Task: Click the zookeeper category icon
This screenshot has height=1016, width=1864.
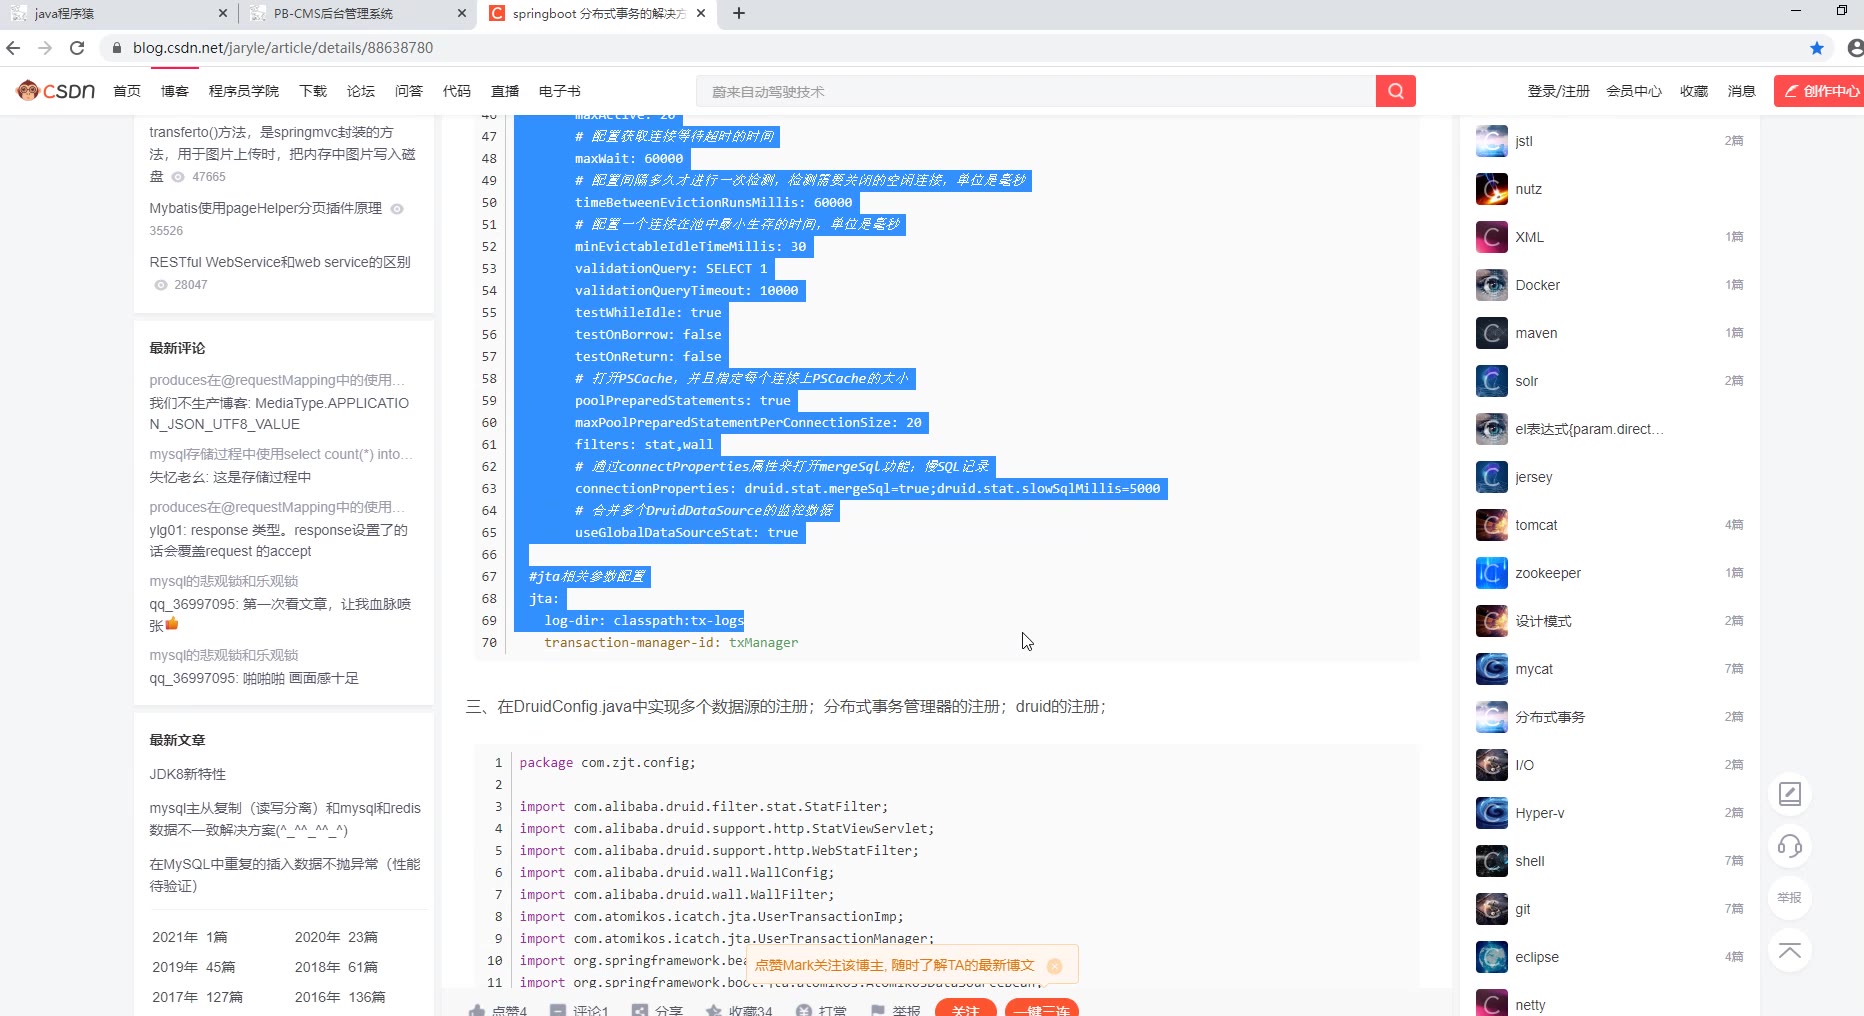Action: [x=1491, y=573]
